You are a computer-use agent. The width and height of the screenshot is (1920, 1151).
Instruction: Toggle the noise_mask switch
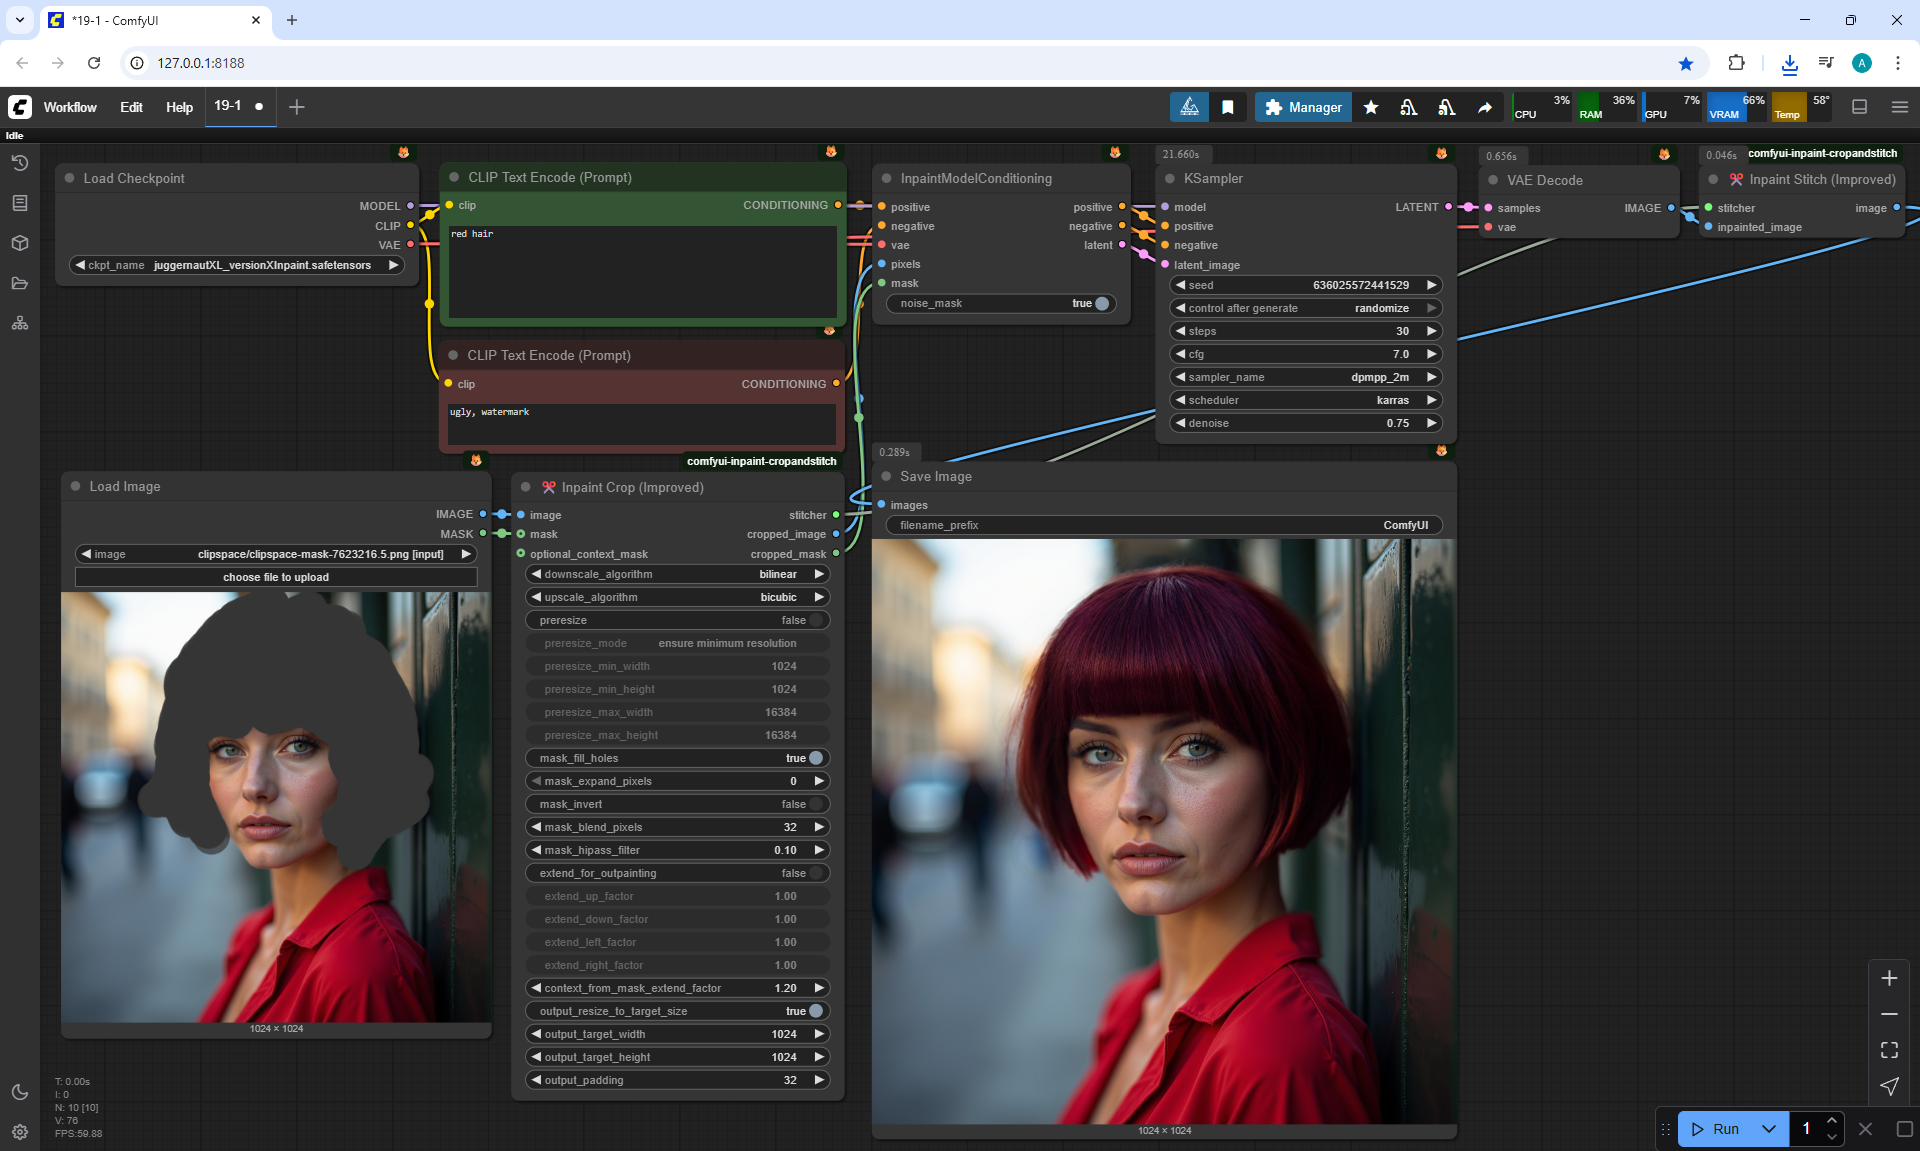[1101, 303]
